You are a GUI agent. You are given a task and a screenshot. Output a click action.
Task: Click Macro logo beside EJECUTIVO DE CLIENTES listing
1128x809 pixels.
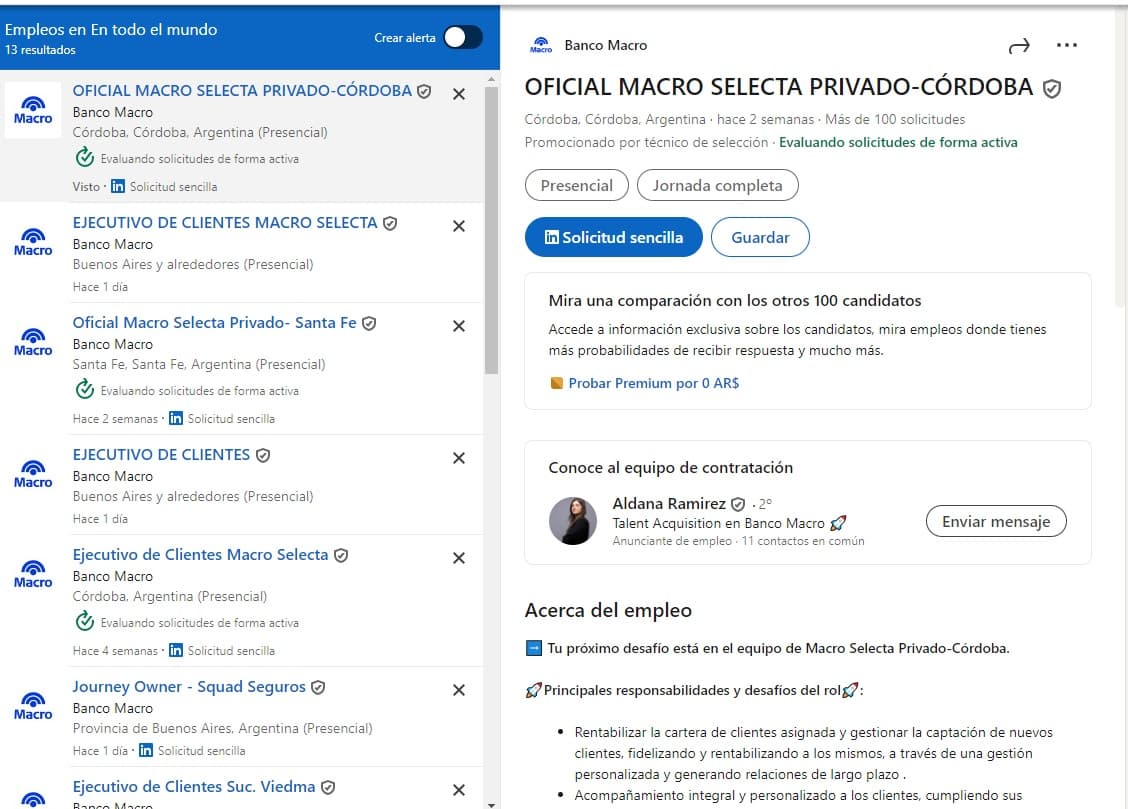(x=33, y=472)
